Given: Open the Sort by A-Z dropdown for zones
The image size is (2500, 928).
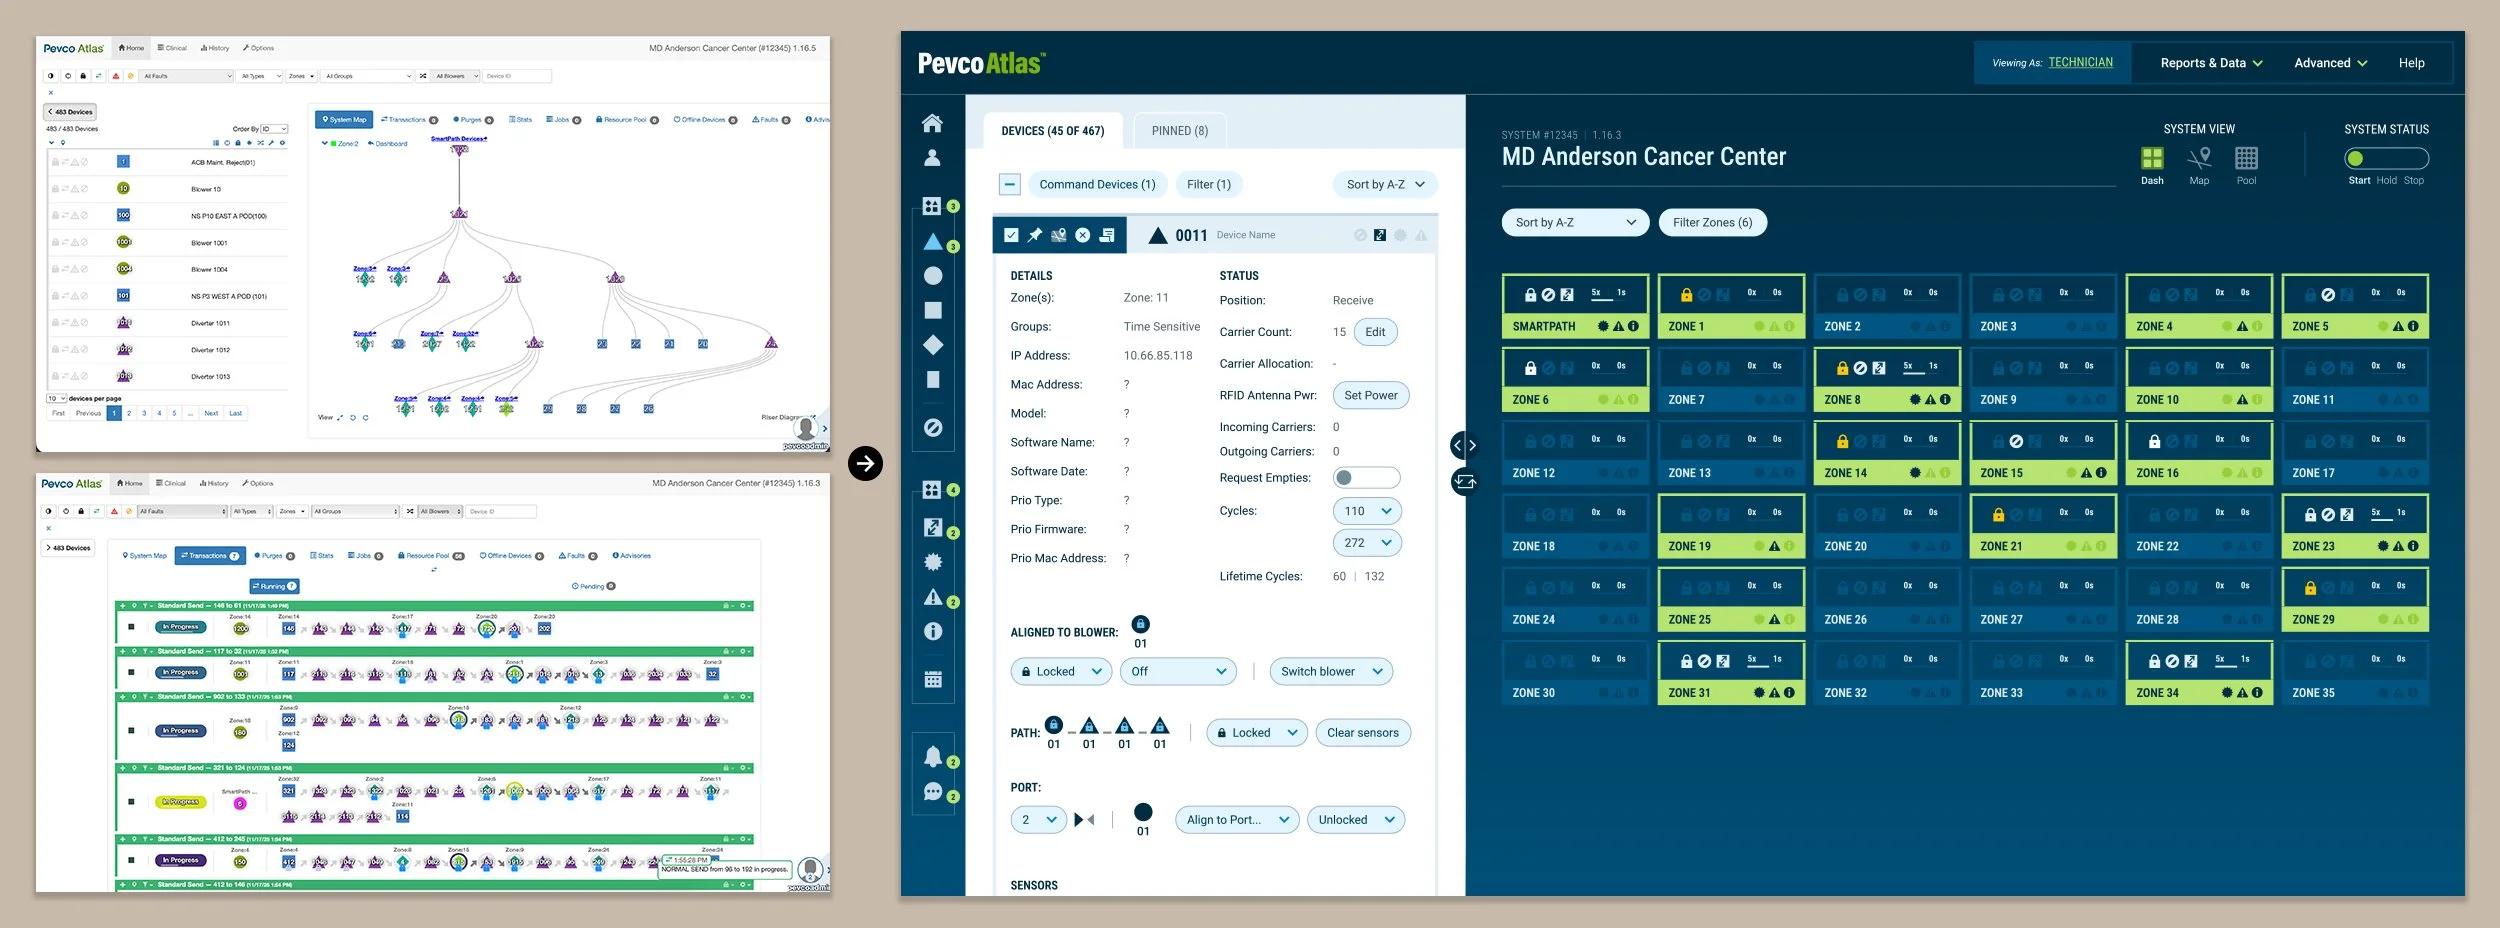Looking at the screenshot, I should tap(1574, 222).
